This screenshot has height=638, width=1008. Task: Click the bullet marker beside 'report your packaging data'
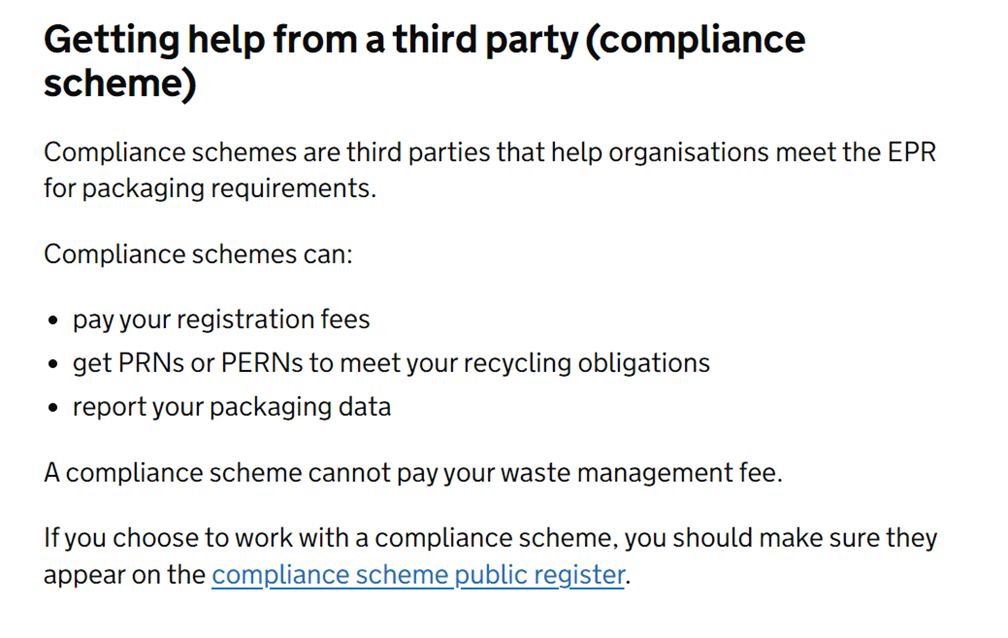[53, 408]
